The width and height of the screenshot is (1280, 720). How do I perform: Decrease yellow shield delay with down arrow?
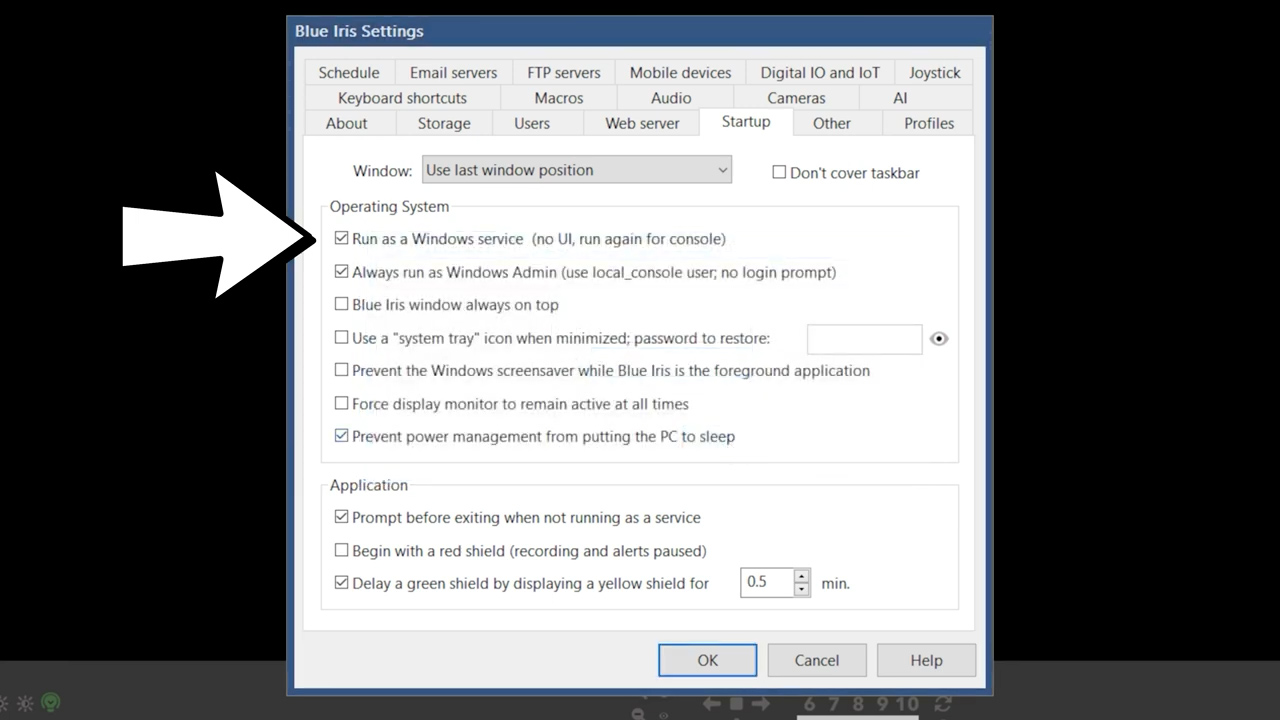(x=801, y=589)
